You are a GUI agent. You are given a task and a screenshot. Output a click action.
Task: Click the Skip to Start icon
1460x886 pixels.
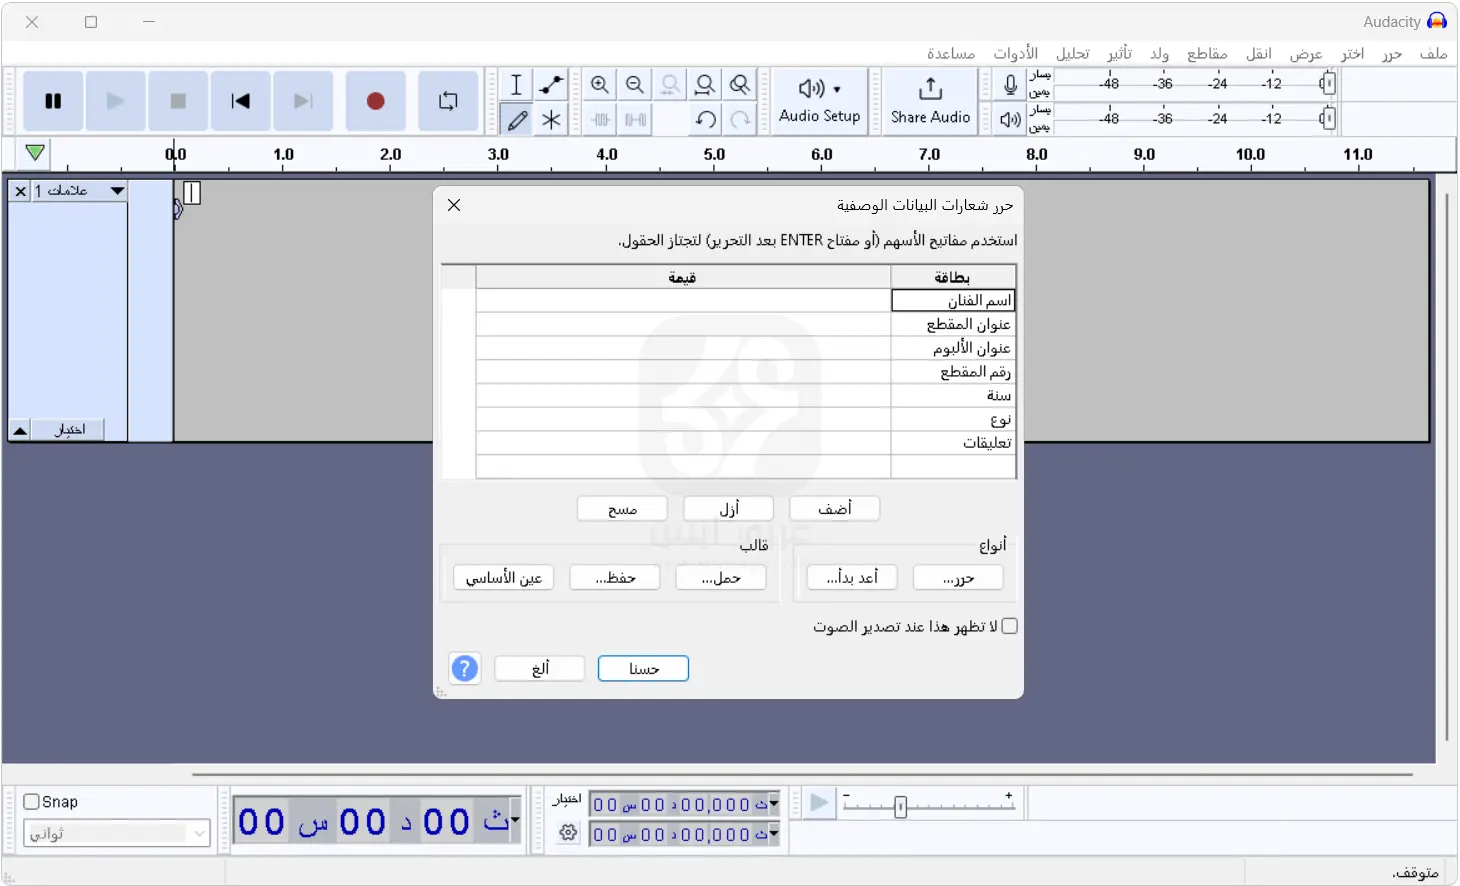[x=240, y=101]
